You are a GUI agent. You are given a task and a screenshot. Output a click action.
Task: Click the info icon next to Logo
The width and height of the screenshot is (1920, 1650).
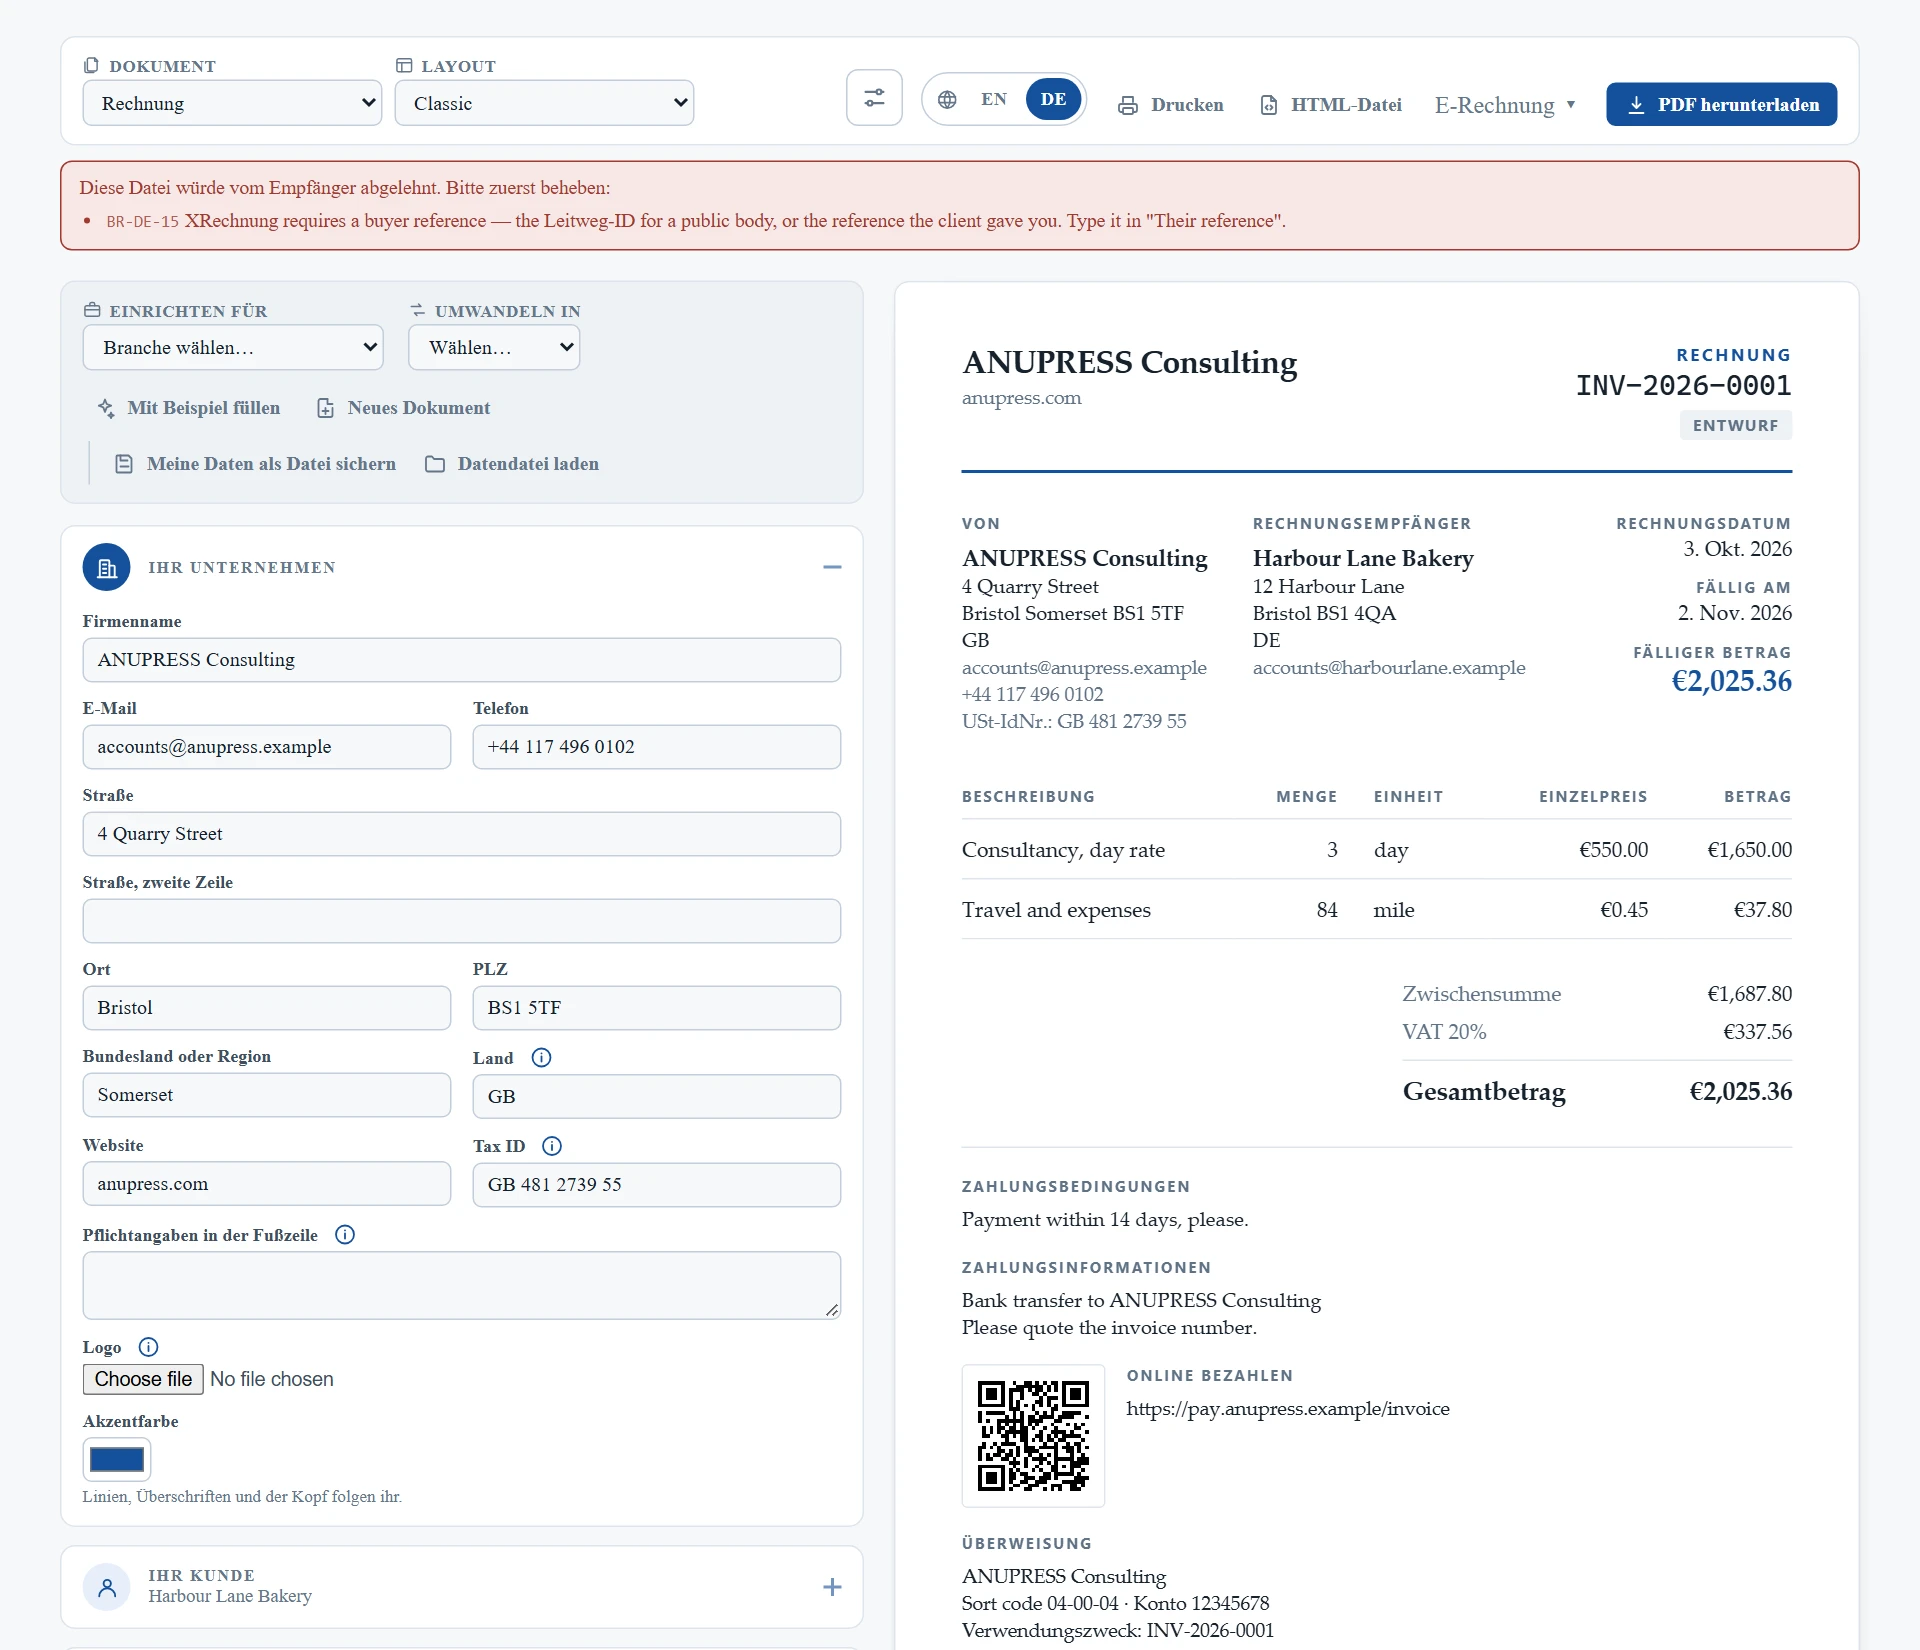[x=148, y=1346]
